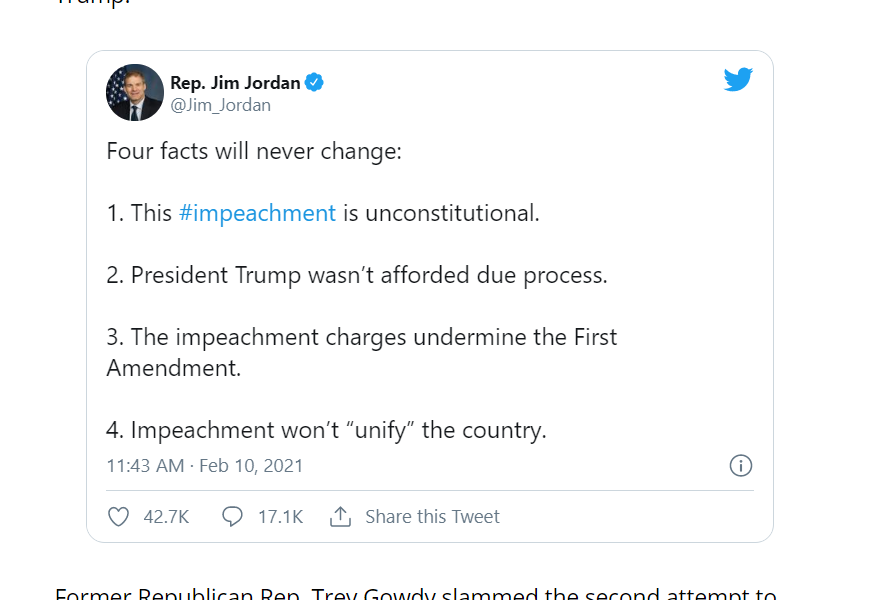This screenshot has width=875, height=600.
Task: Click the due process sentence in tweet
Action: (x=357, y=275)
